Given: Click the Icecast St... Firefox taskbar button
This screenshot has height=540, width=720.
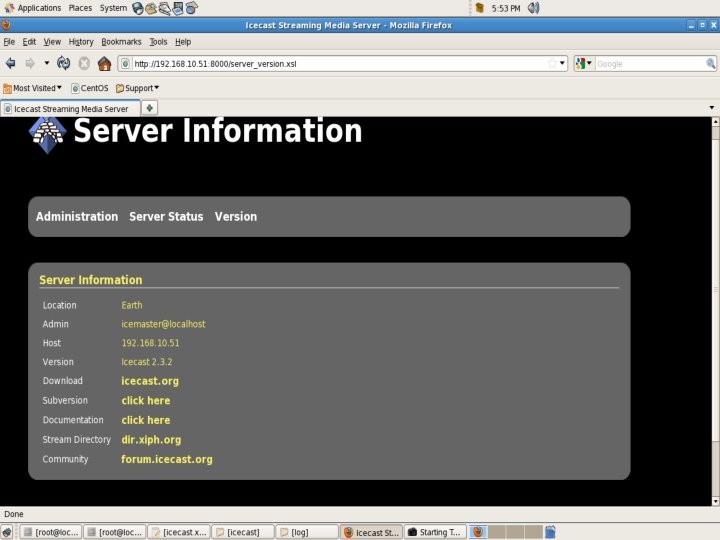Looking at the screenshot, I should point(371,532).
